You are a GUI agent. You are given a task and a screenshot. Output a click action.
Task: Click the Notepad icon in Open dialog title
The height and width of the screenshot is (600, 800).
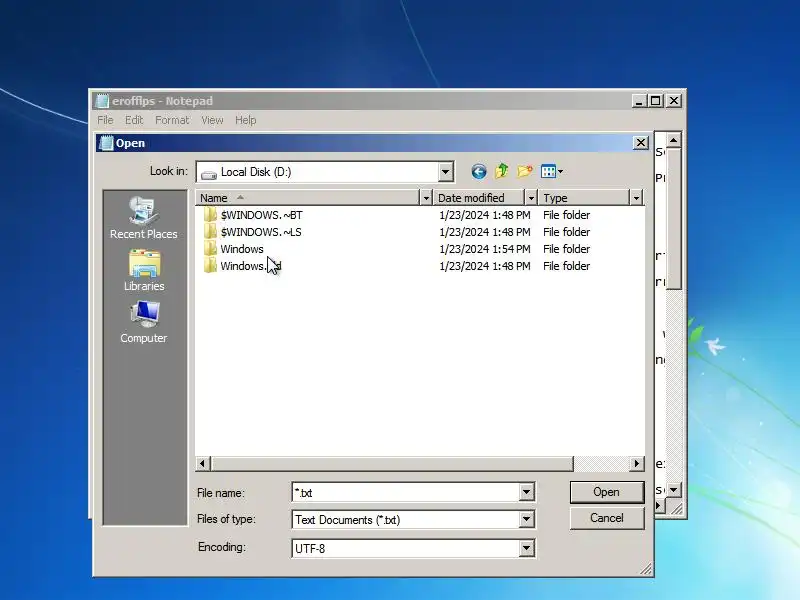click(106, 143)
